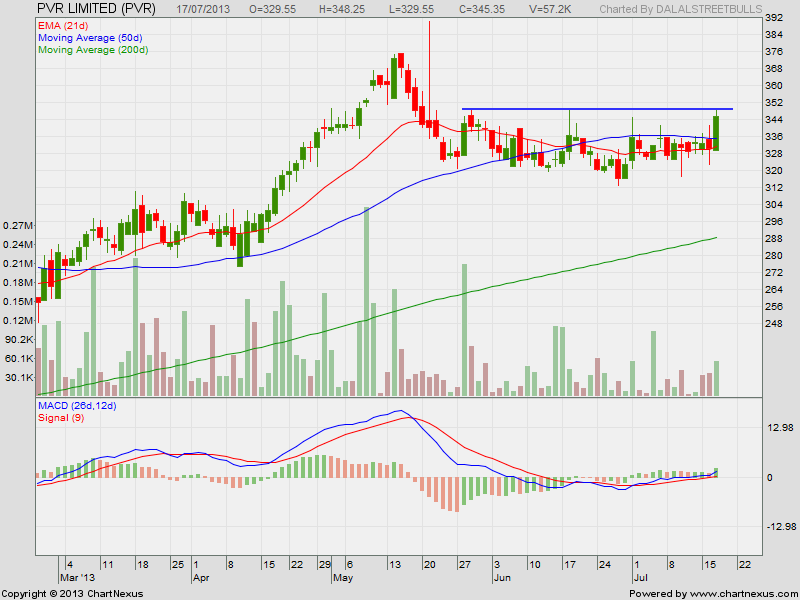This screenshot has width=800, height=600.
Task: Click the open price O=329.55
Action: 272,9
